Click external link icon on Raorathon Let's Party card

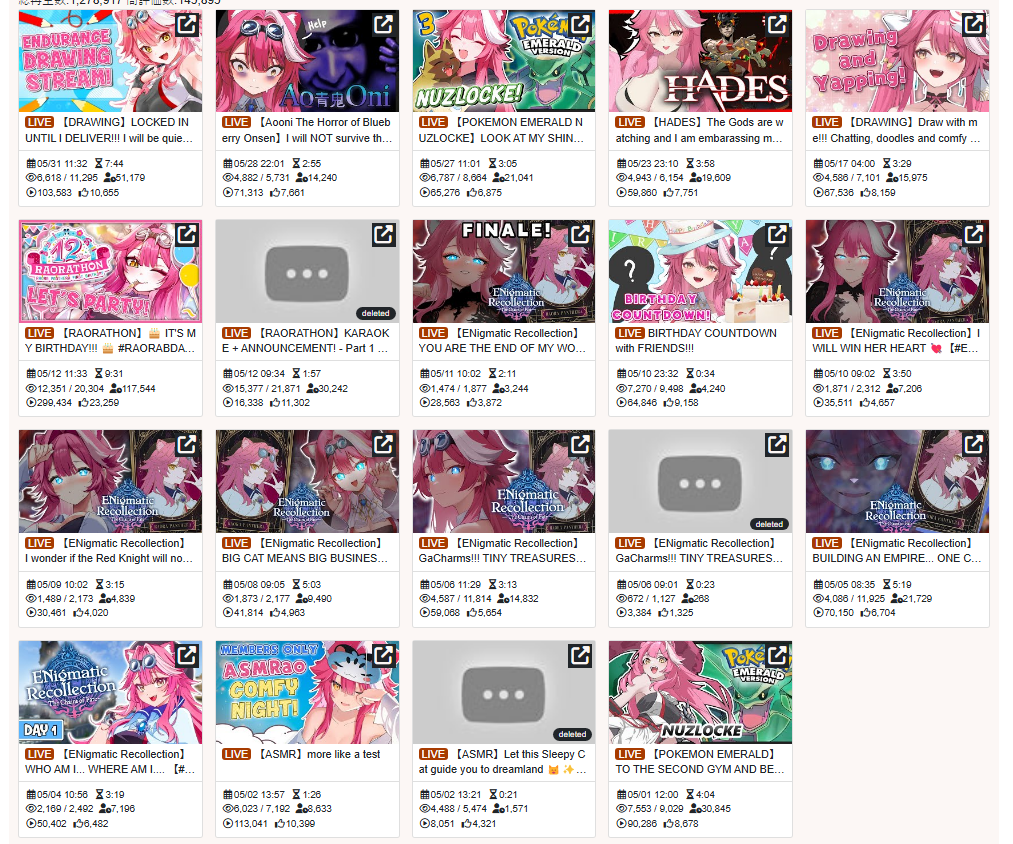point(187,235)
